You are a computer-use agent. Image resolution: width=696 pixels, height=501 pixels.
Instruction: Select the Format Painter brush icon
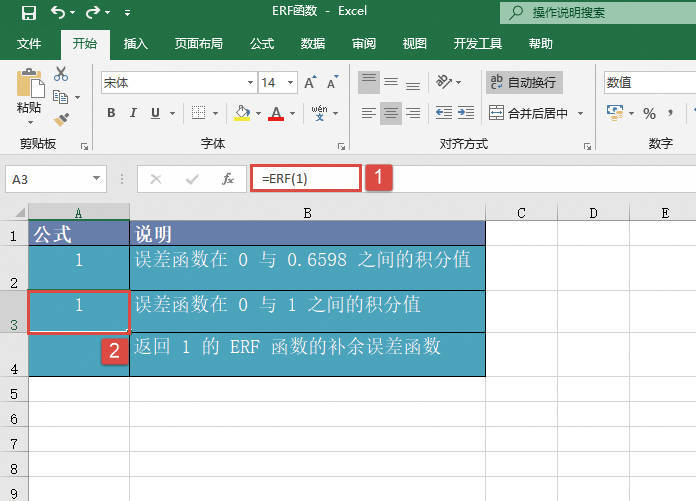(61, 118)
